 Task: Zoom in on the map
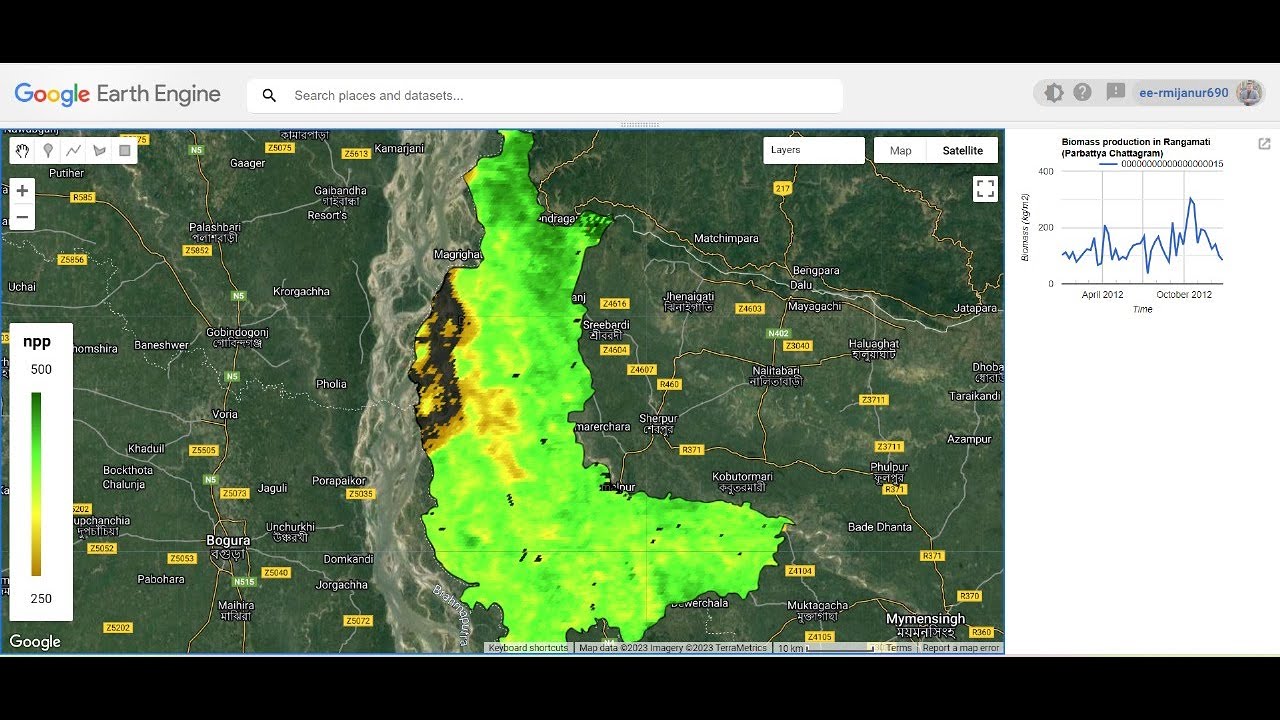(22, 191)
